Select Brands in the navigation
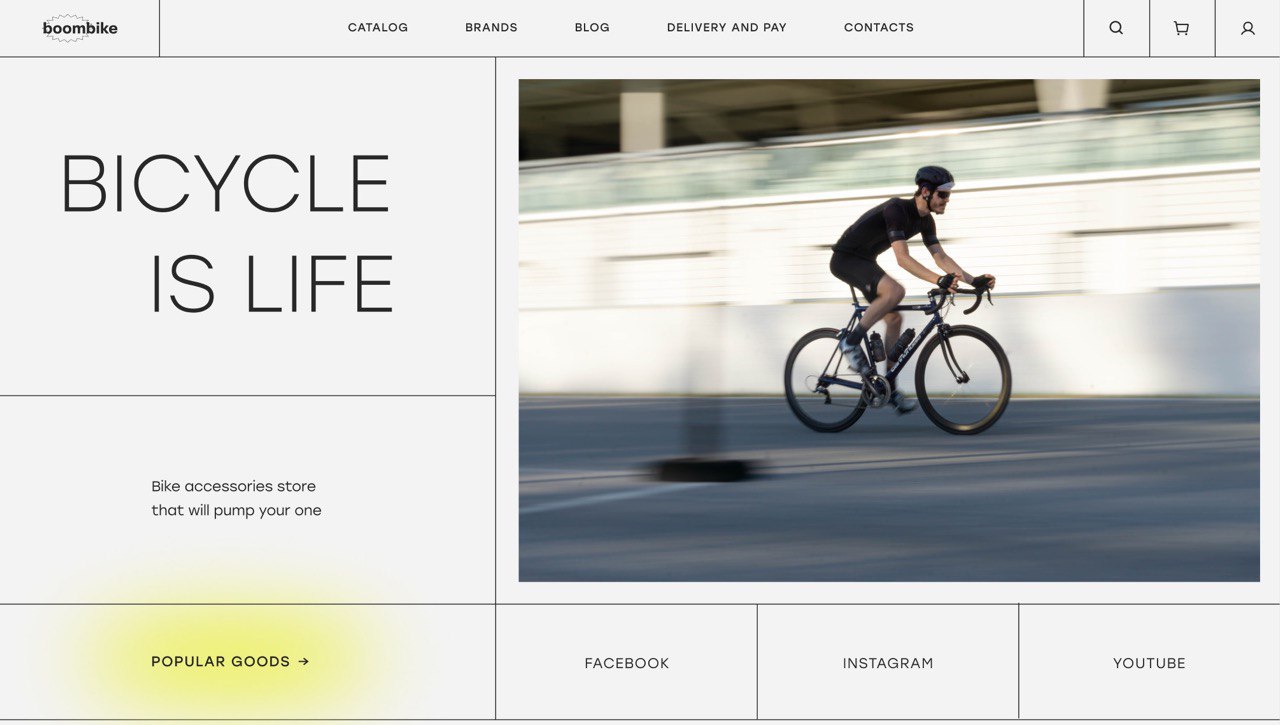Viewport: 1280px width, 725px height. coord(491,28)
